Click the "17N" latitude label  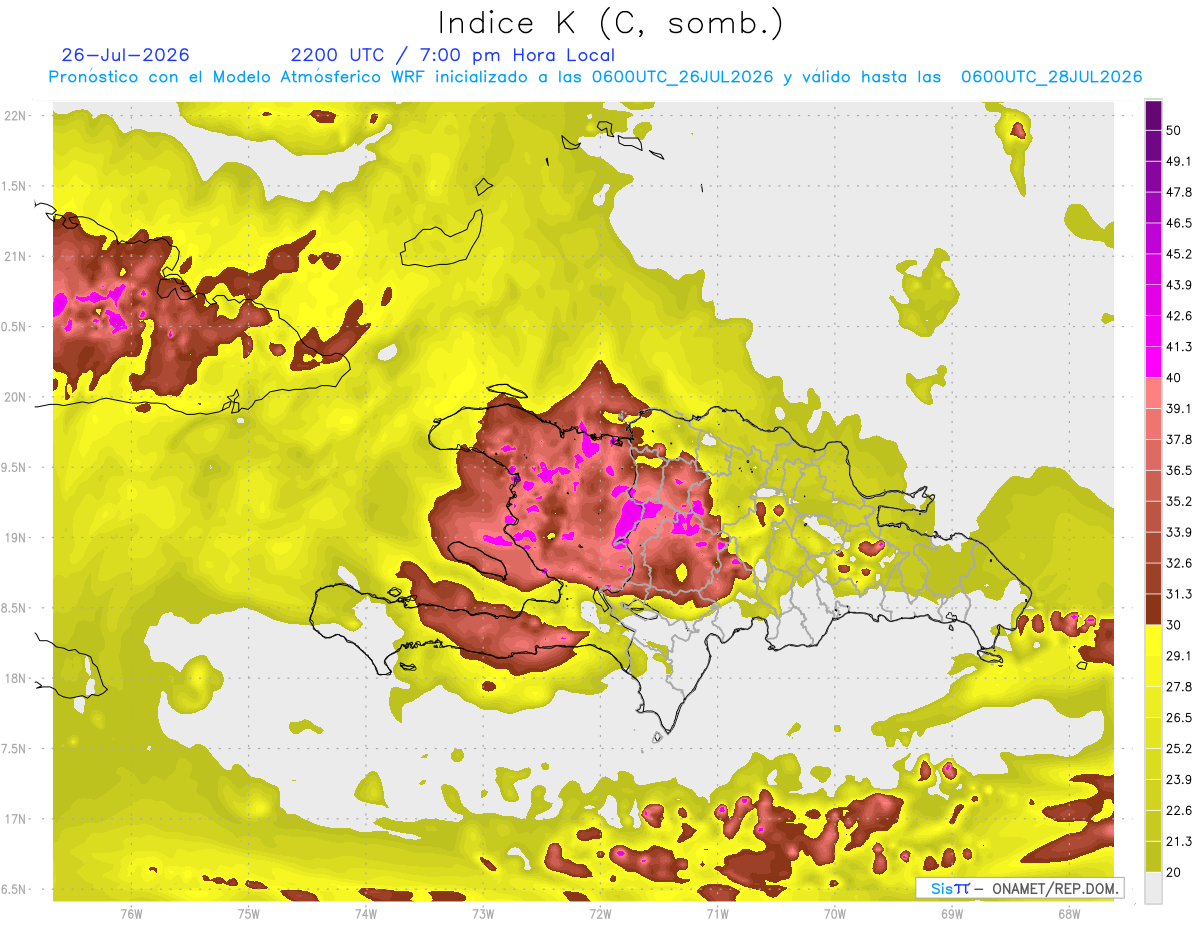(16, 820)
